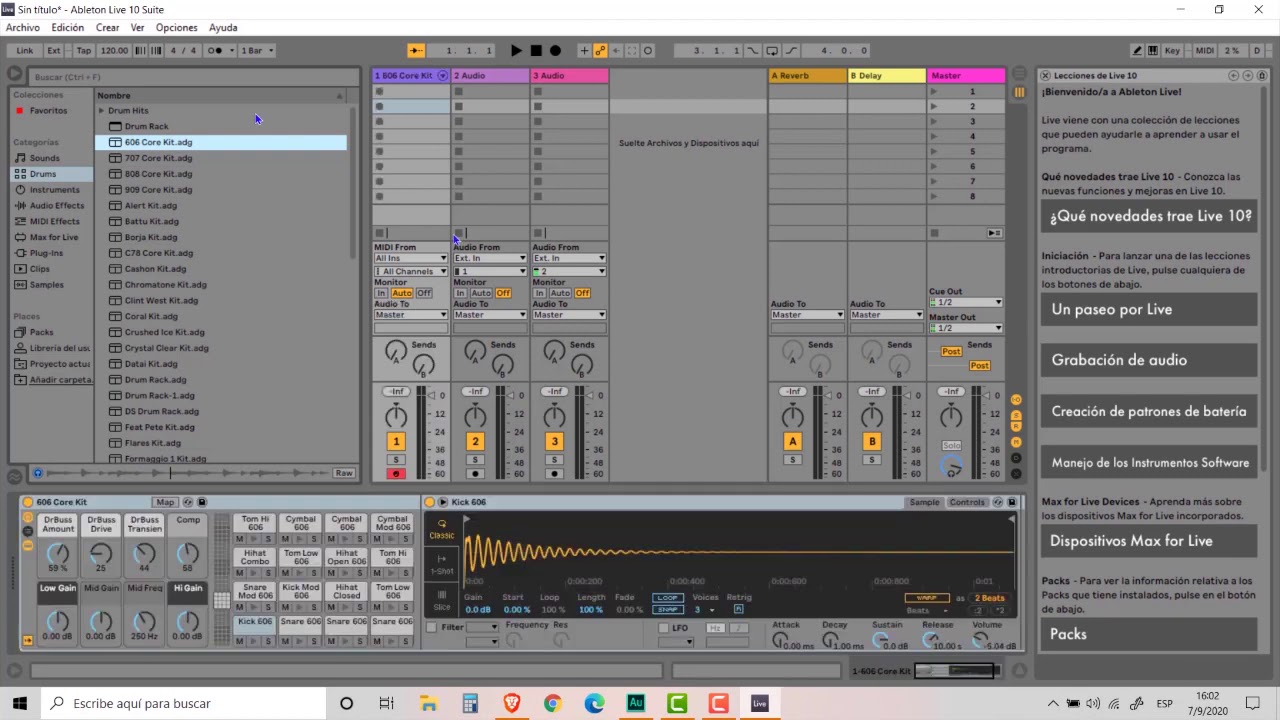Select the 2 Audio track header
This screenshot has height=720, width=1280.
pos(490,76)
